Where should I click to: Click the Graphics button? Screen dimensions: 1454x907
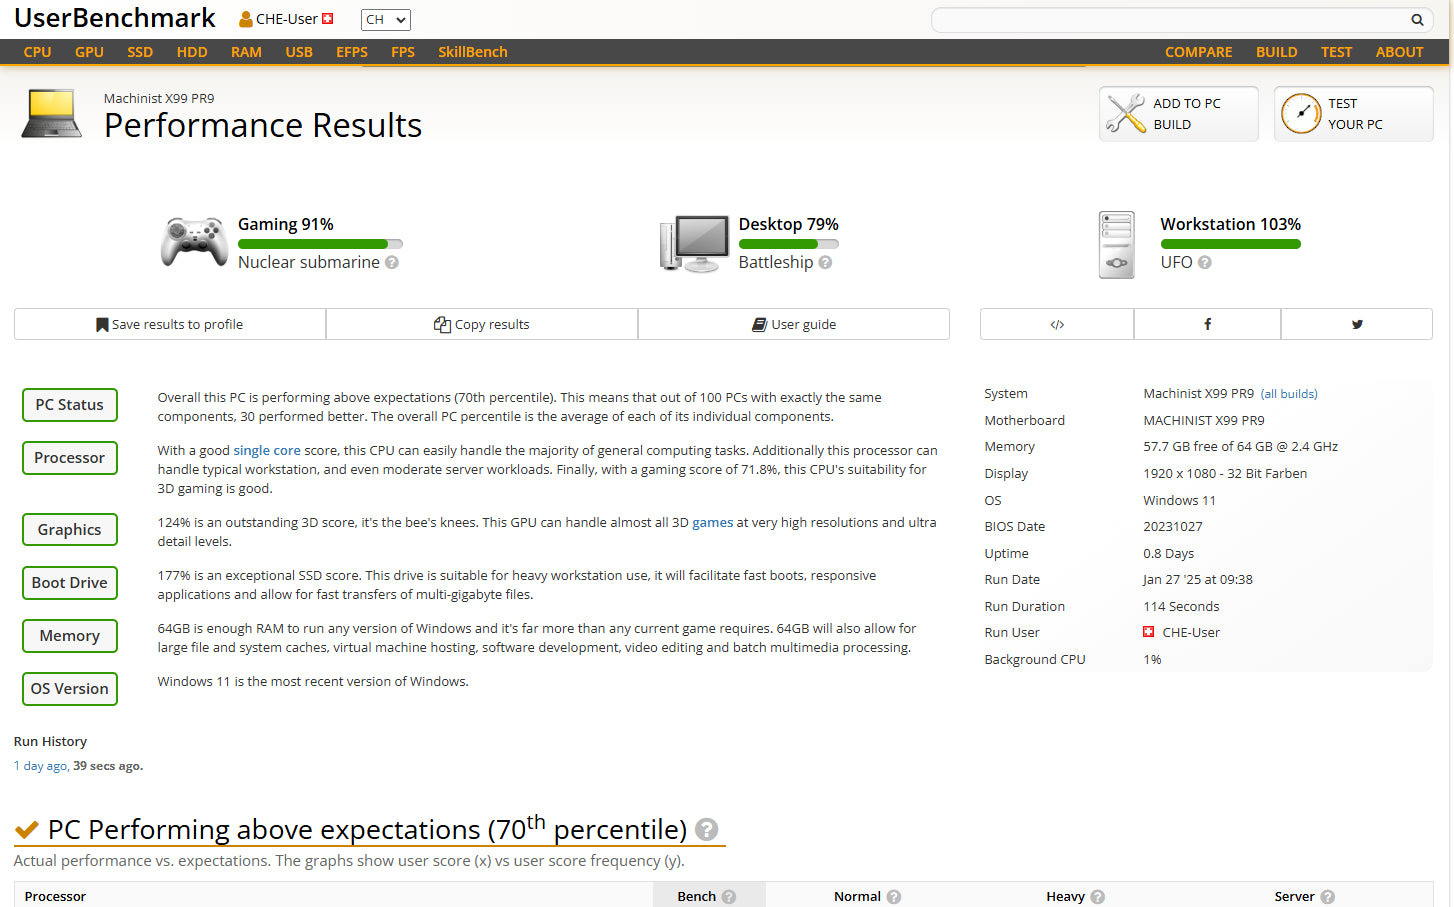pos(70,530)
